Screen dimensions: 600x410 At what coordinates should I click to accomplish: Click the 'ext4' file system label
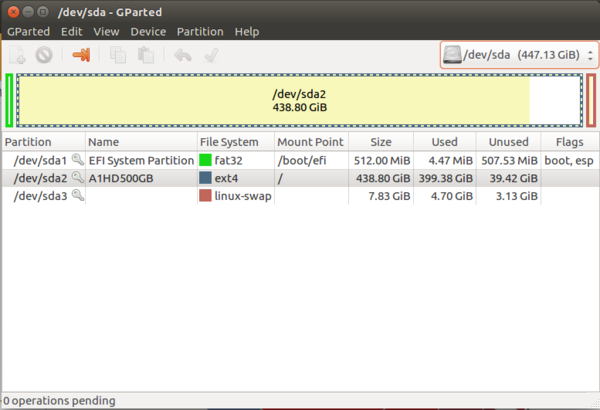click(226, 178)
